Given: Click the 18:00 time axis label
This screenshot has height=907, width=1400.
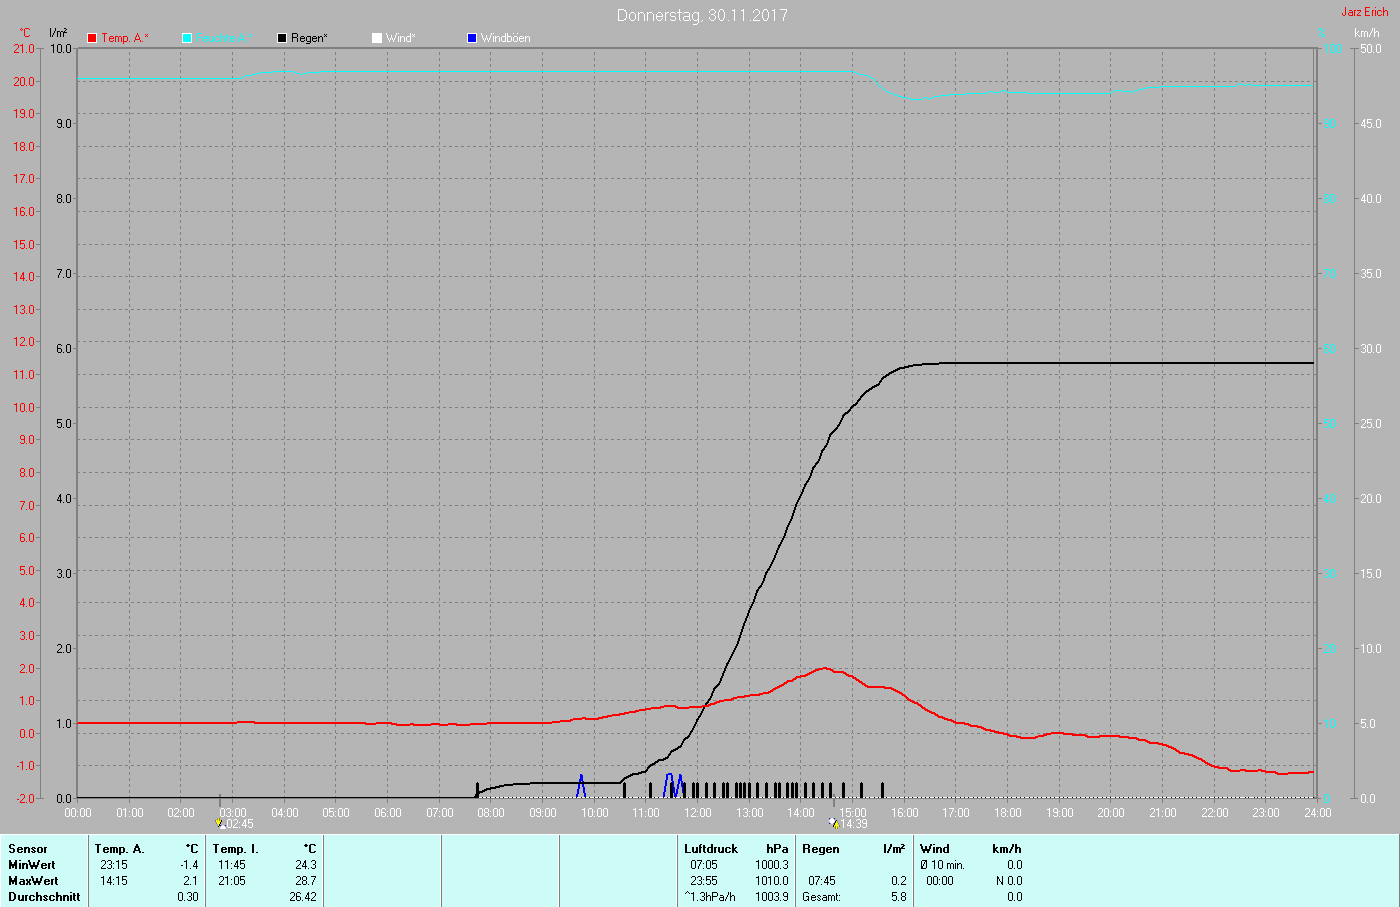Looking at the screenshot, I should point(1008,813).
